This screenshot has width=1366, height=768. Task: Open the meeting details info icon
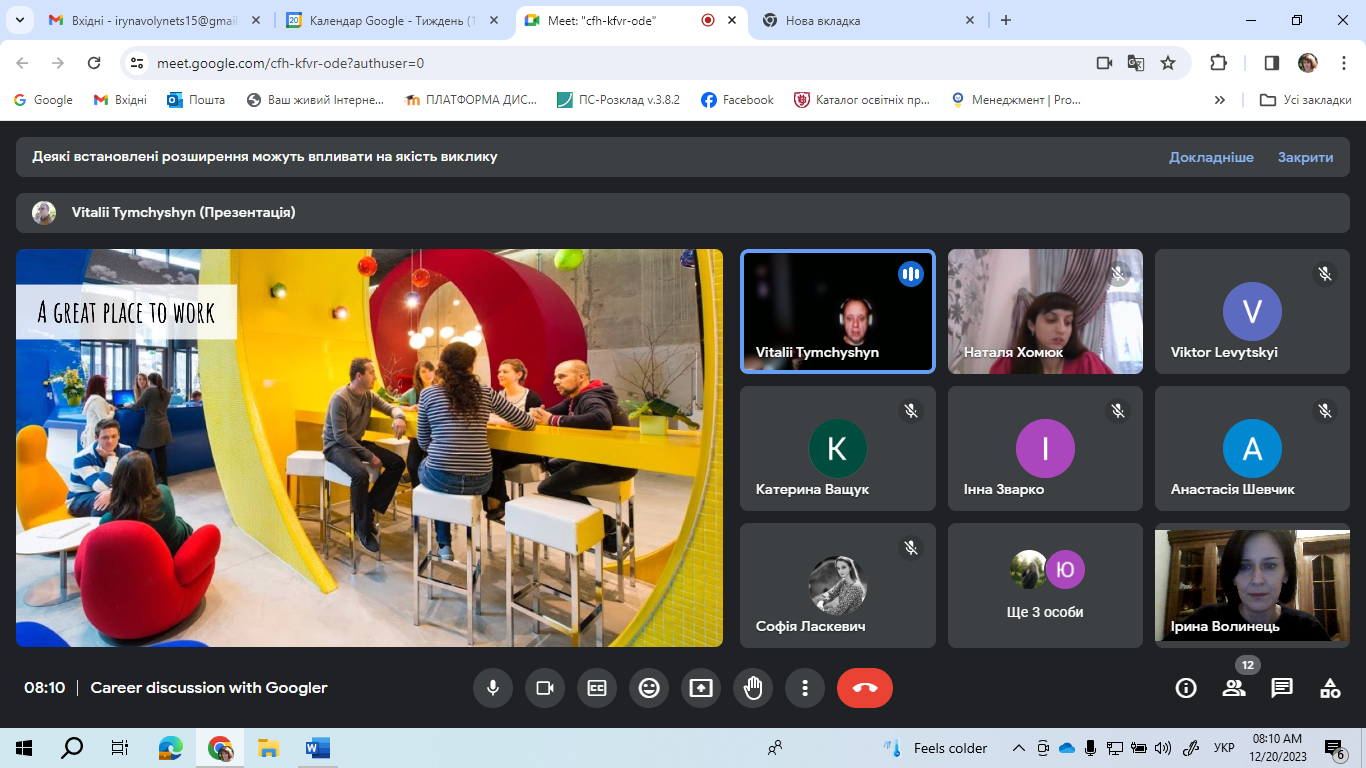(1186, 688)
